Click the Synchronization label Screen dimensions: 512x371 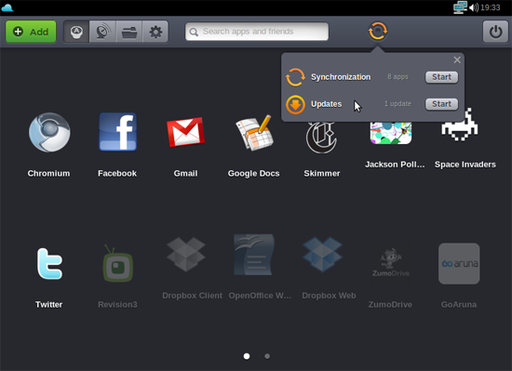pos(341,77)
